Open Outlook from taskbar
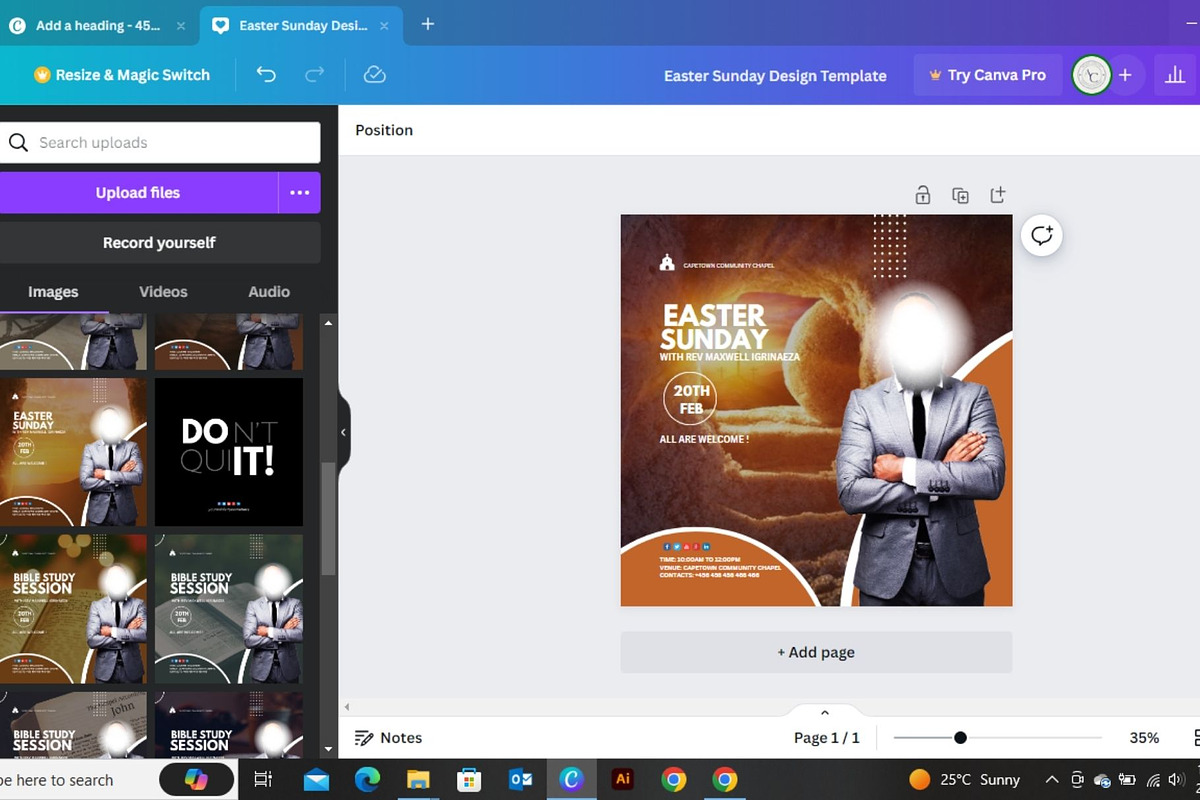The image size is (1200, 800). tap(520, 780)
